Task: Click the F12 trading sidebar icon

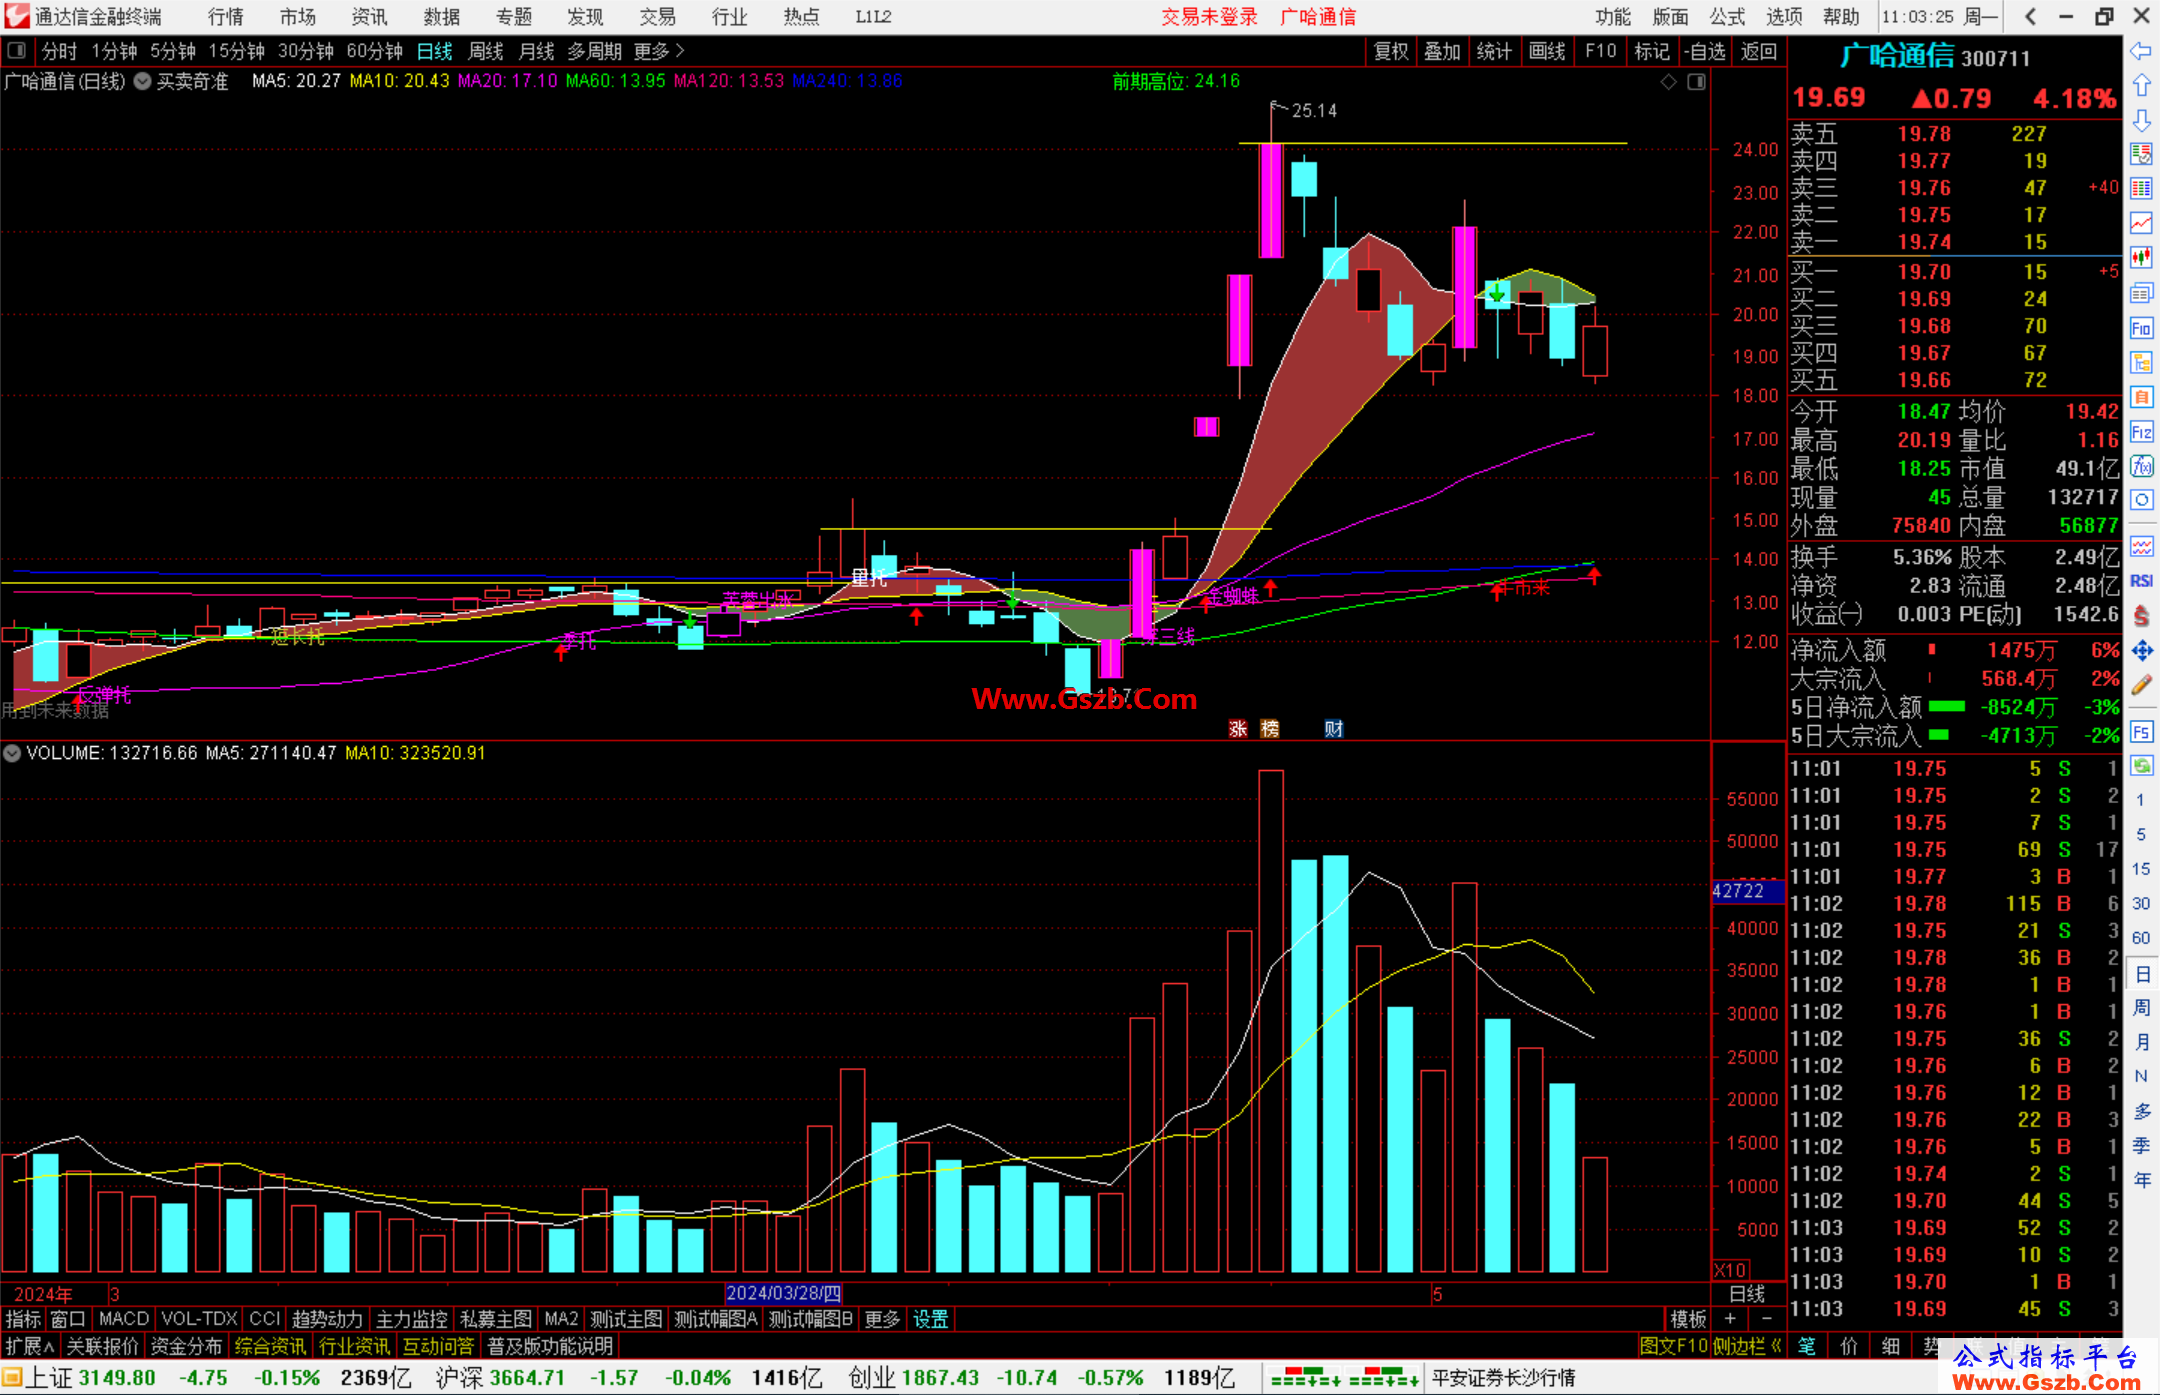Action: pyautogui.click(x=2141, y=432)
